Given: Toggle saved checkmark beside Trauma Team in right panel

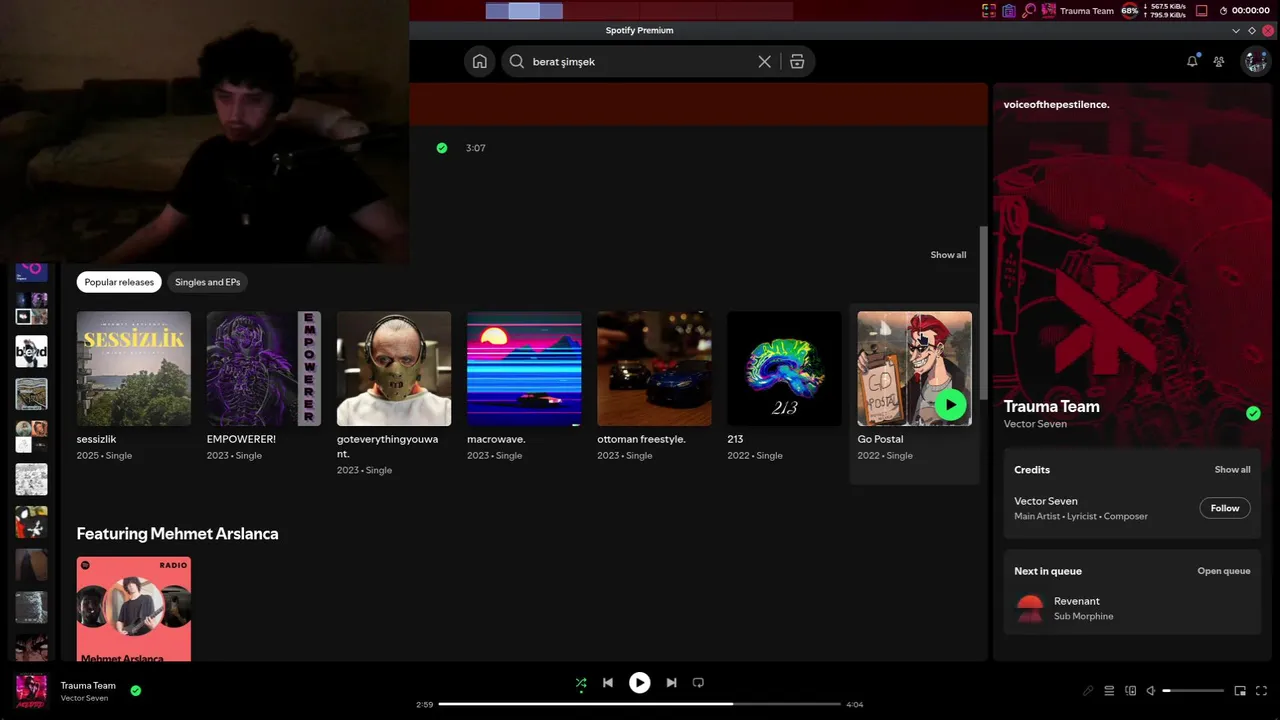Looking at the screenshot, I should 1253,414.
